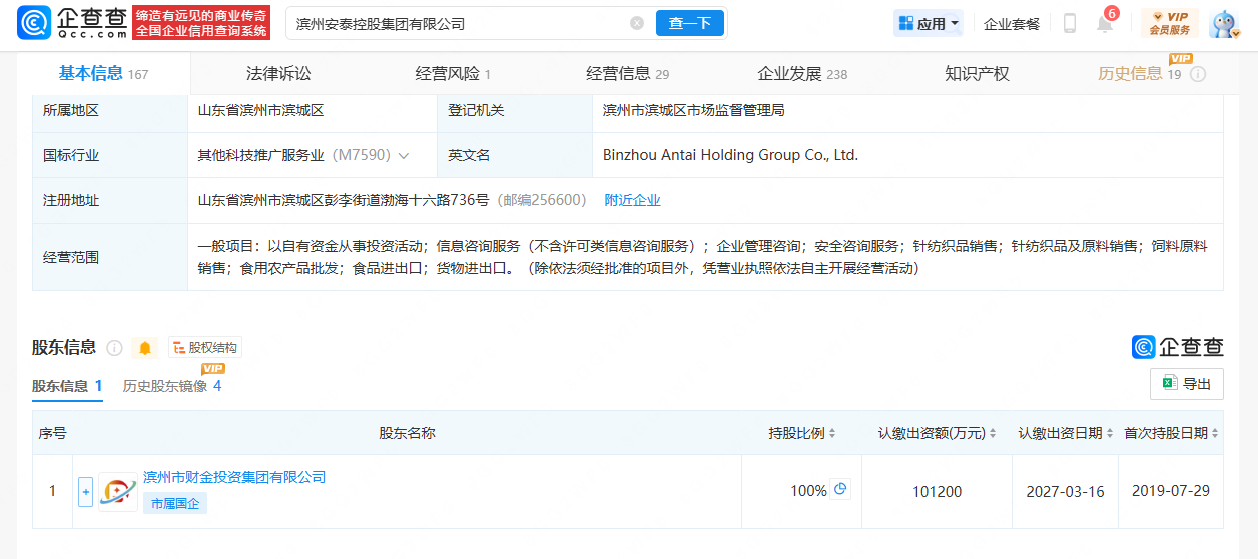Open the 应用 dropdown menu
This screenshot has height=559, width=1258.
coord(928,24)
